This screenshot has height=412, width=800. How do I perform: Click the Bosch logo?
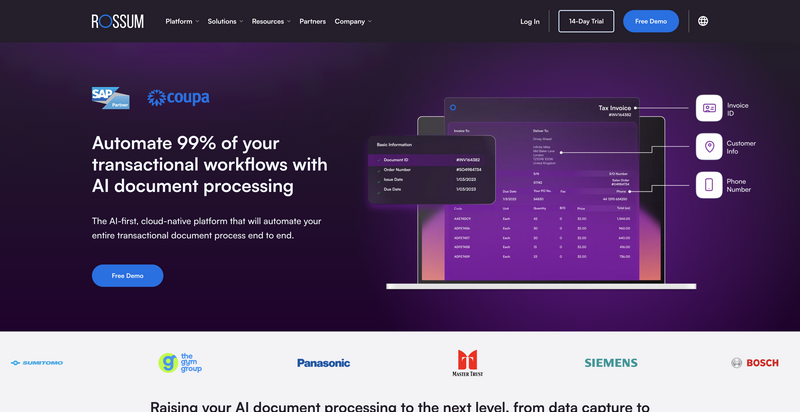755,363
